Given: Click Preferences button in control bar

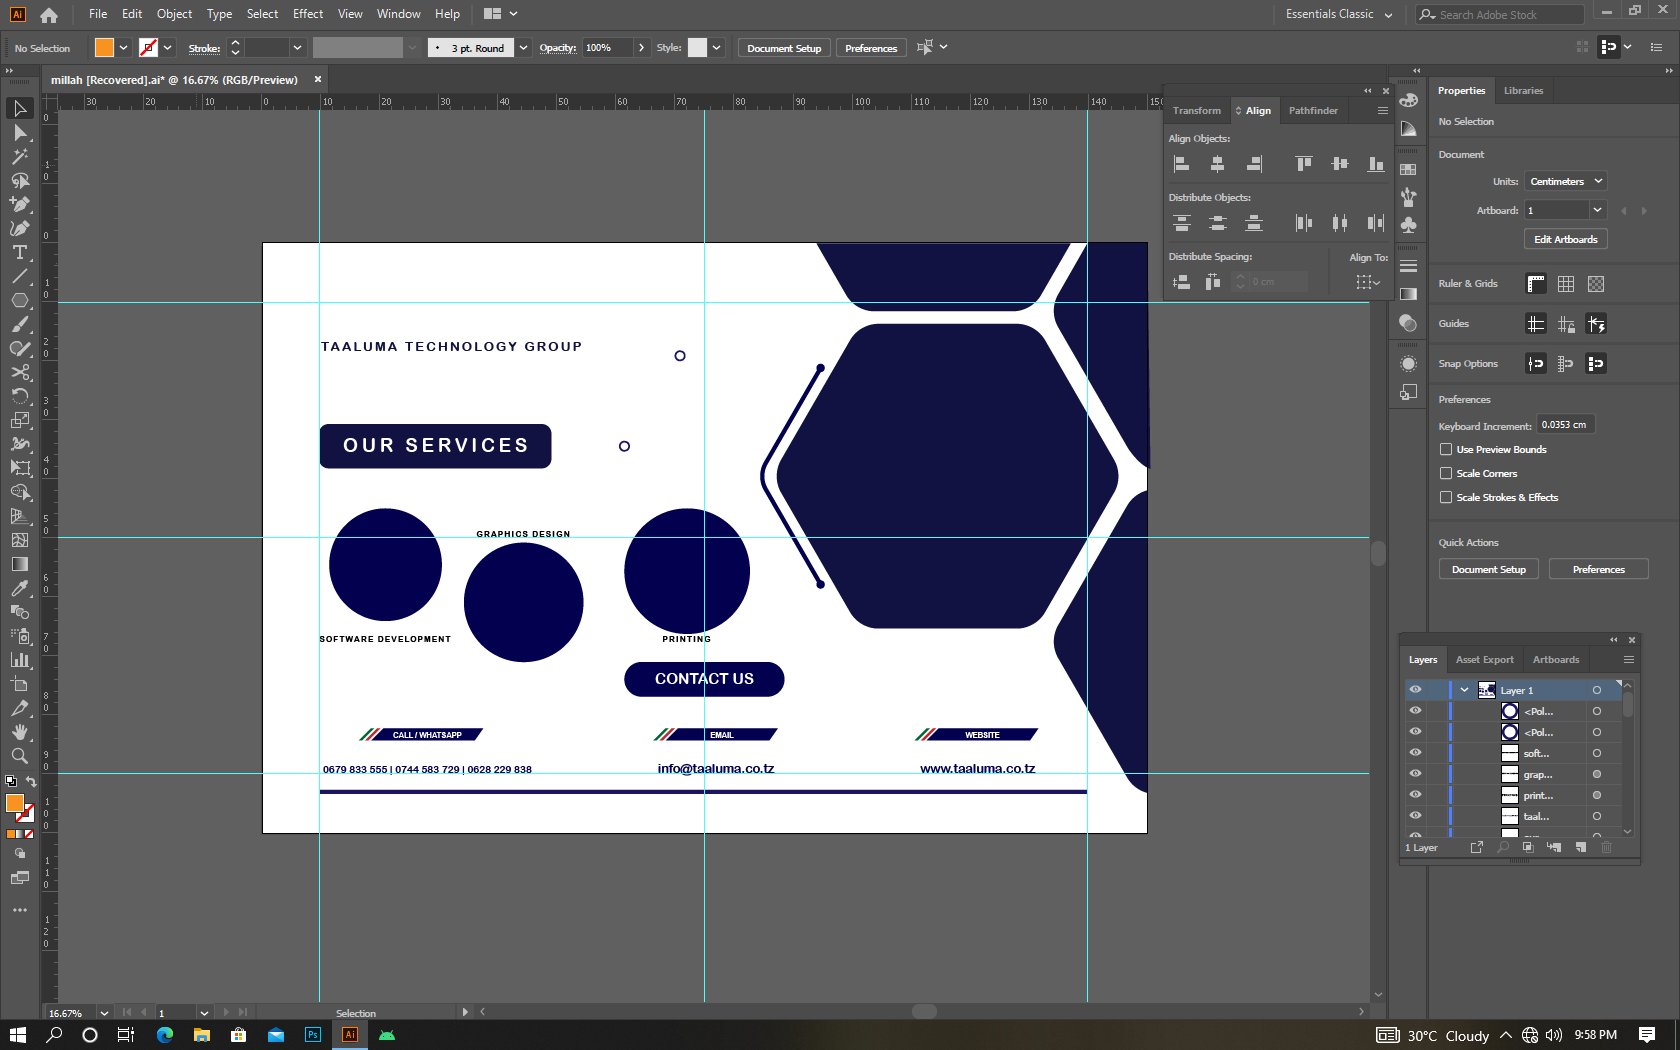Looking at the screenshot, I should tap(871, 48).
